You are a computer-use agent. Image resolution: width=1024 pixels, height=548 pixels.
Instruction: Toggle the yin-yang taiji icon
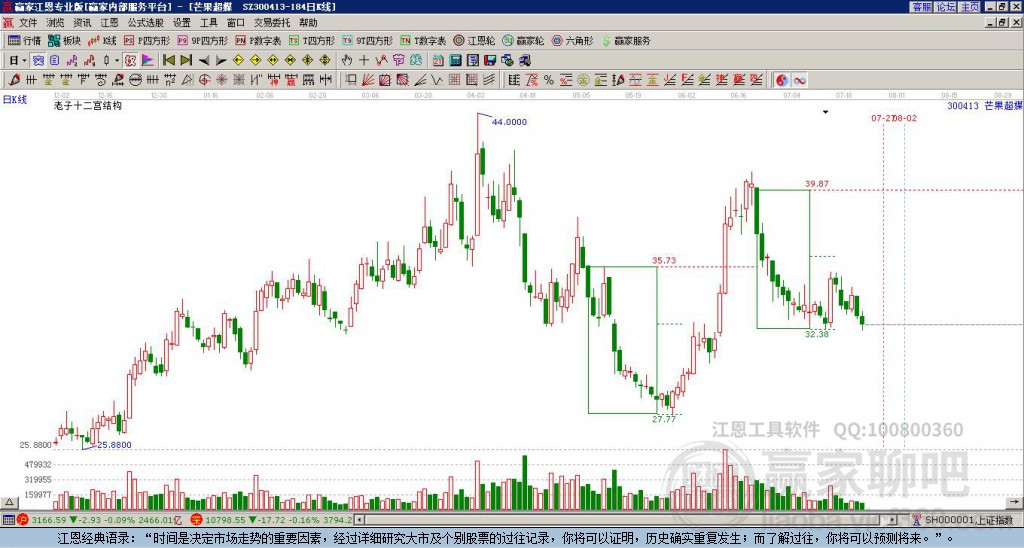(782, 80)
